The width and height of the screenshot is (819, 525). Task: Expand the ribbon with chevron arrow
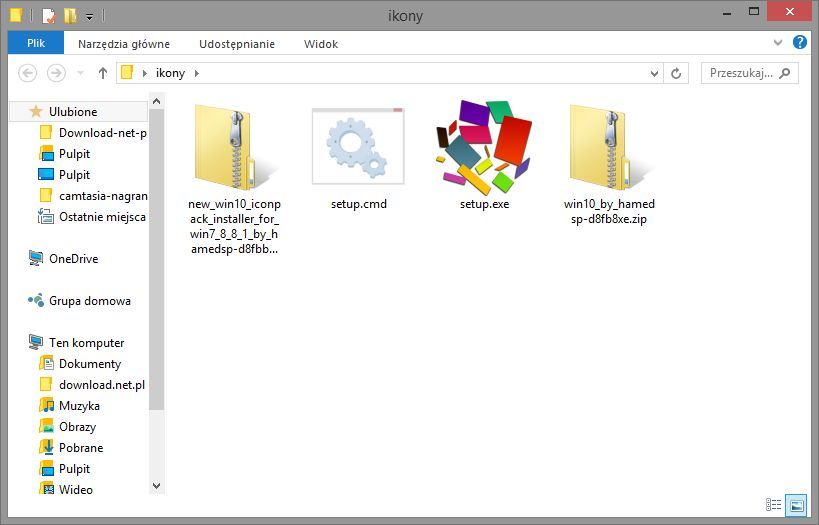click(x=778, y=42)
